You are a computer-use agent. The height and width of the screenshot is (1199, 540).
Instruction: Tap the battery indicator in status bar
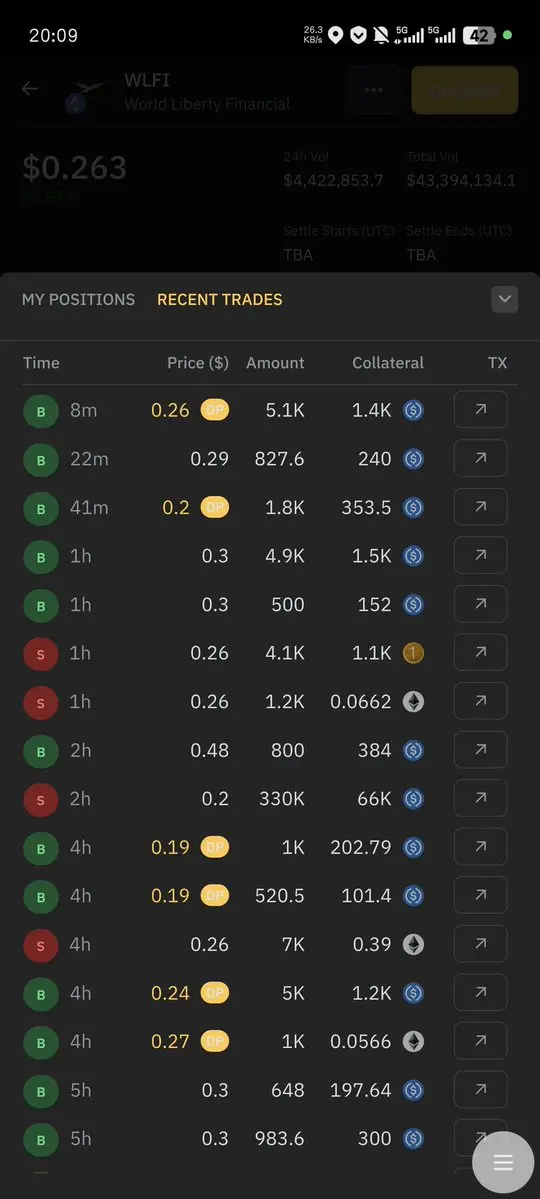tap(479, 35)
